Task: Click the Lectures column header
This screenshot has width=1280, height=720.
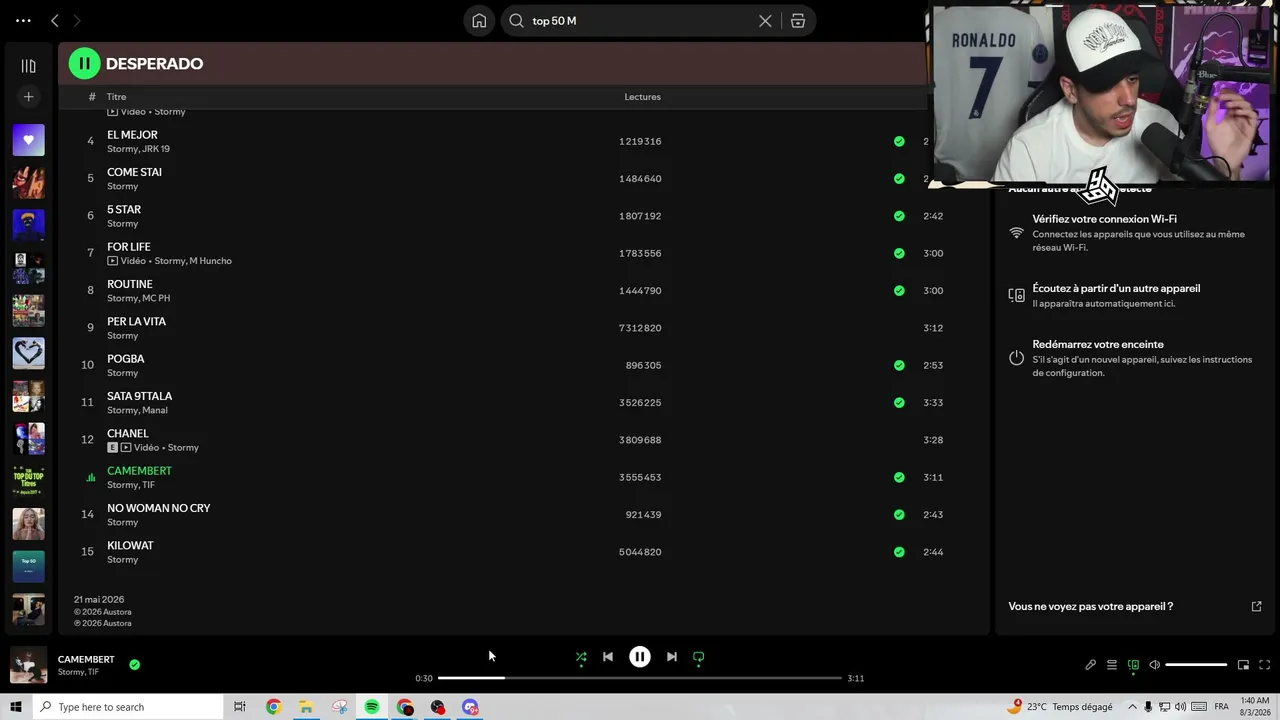Action: (642, 97)
